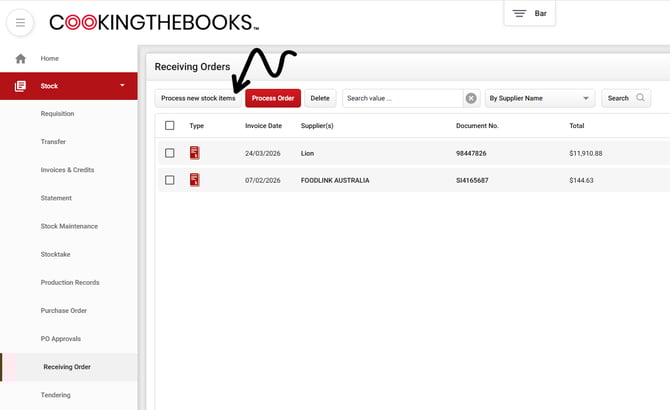The height and width of the screenshot is (410, 670).
Task: Check the Lion order row checkbox
Action: [169, 153]
